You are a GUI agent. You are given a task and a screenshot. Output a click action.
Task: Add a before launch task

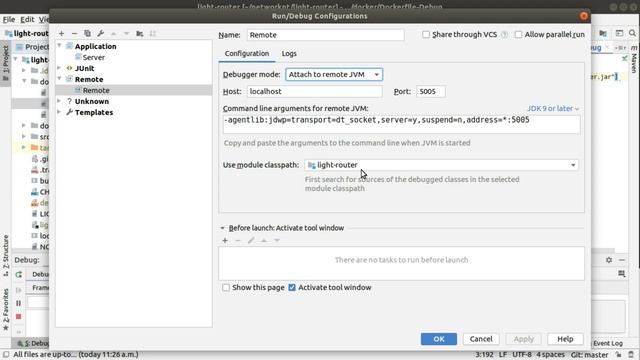click(225, 240)
